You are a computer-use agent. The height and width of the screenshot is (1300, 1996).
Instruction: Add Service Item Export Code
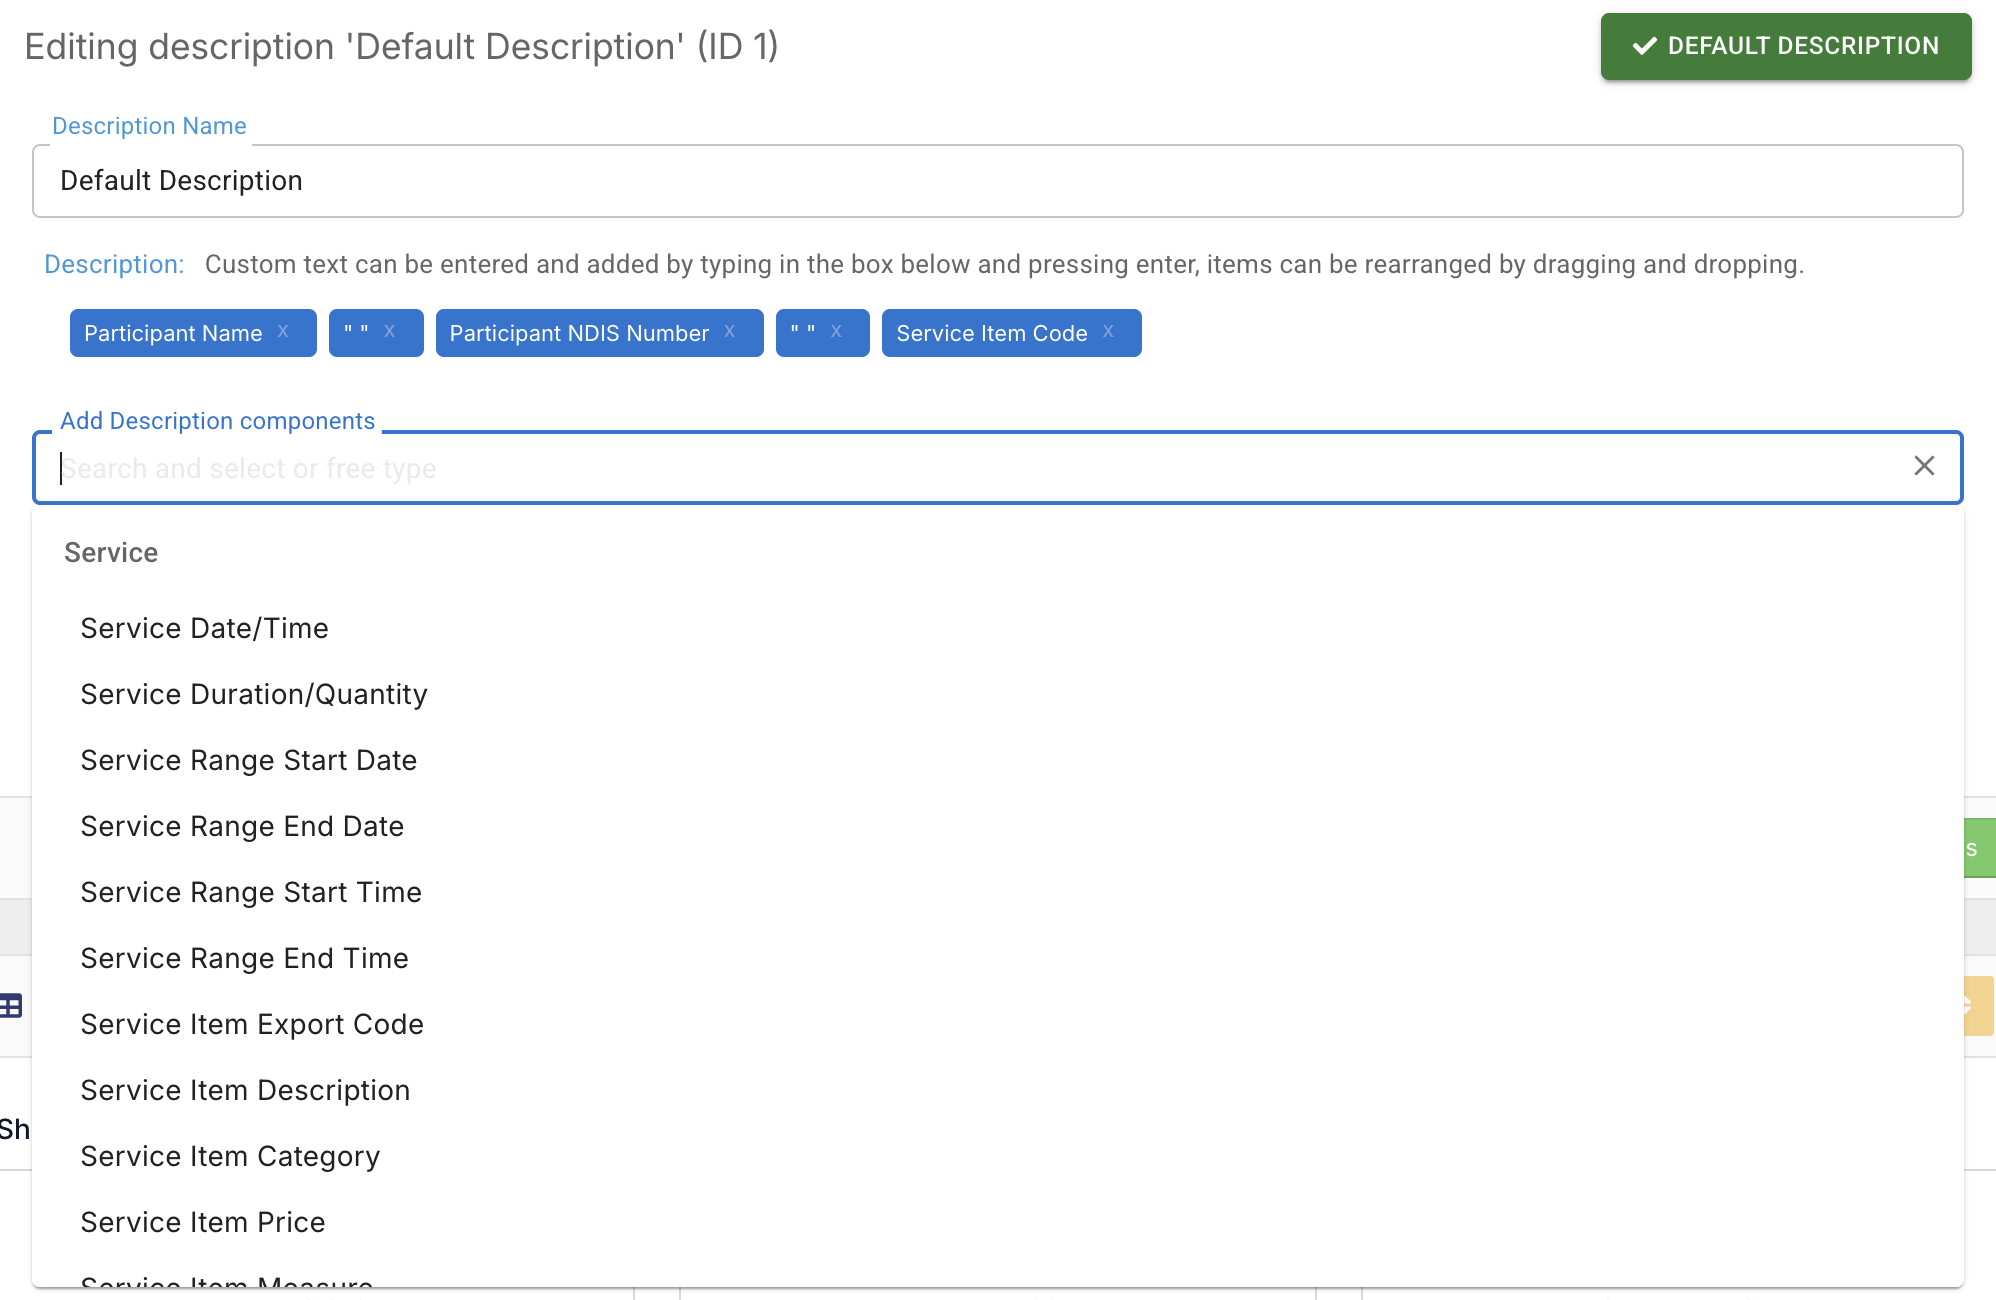(x=998, y=1024)
